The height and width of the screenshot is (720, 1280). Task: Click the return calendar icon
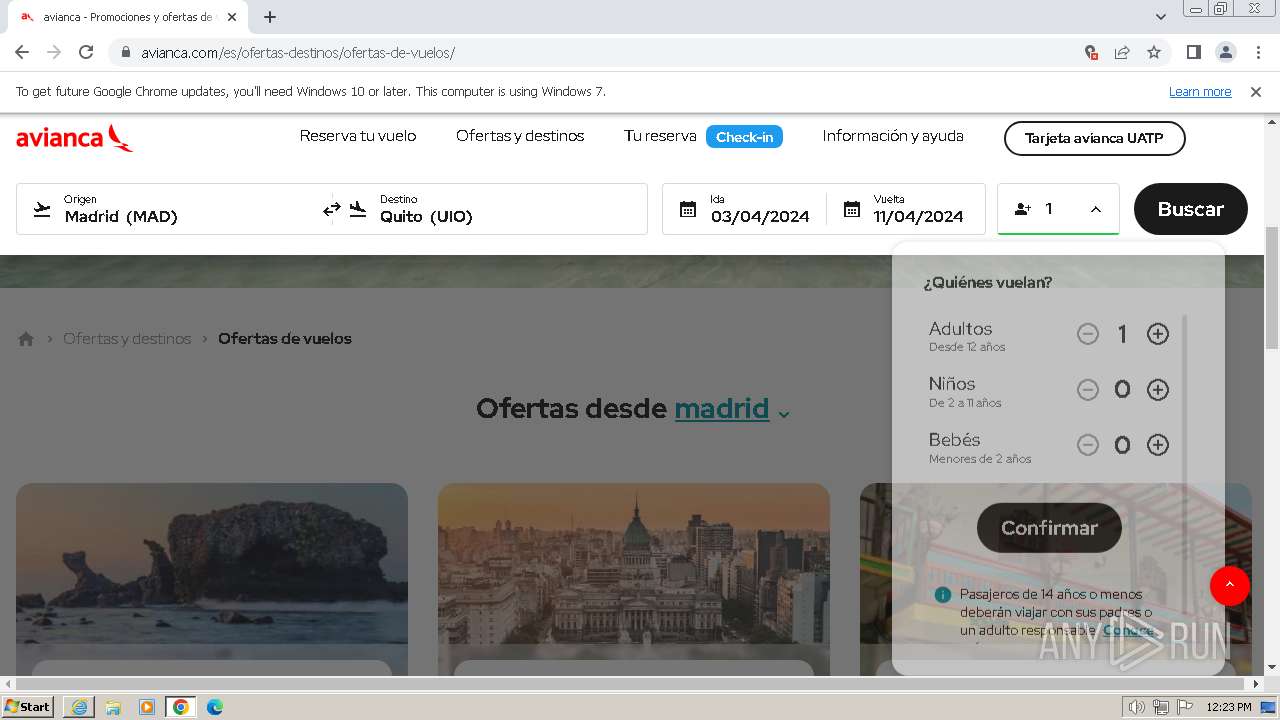click(852, 209)
